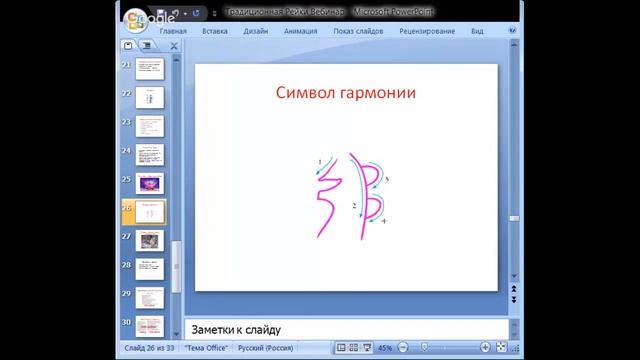Switch to Outline pane tab

click(147, 45)
